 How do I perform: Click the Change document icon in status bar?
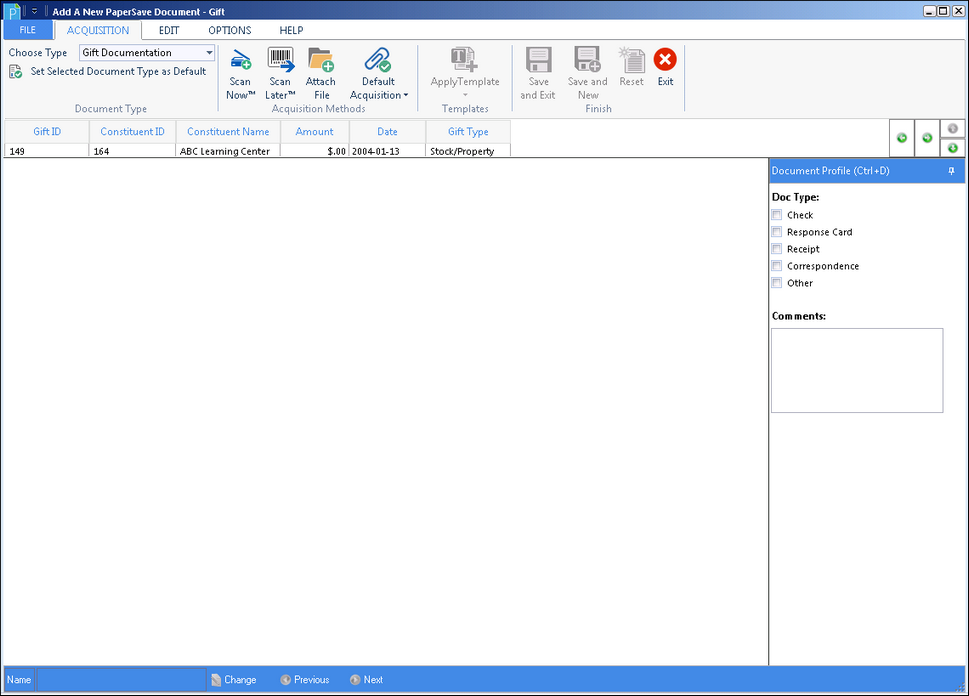216,680
